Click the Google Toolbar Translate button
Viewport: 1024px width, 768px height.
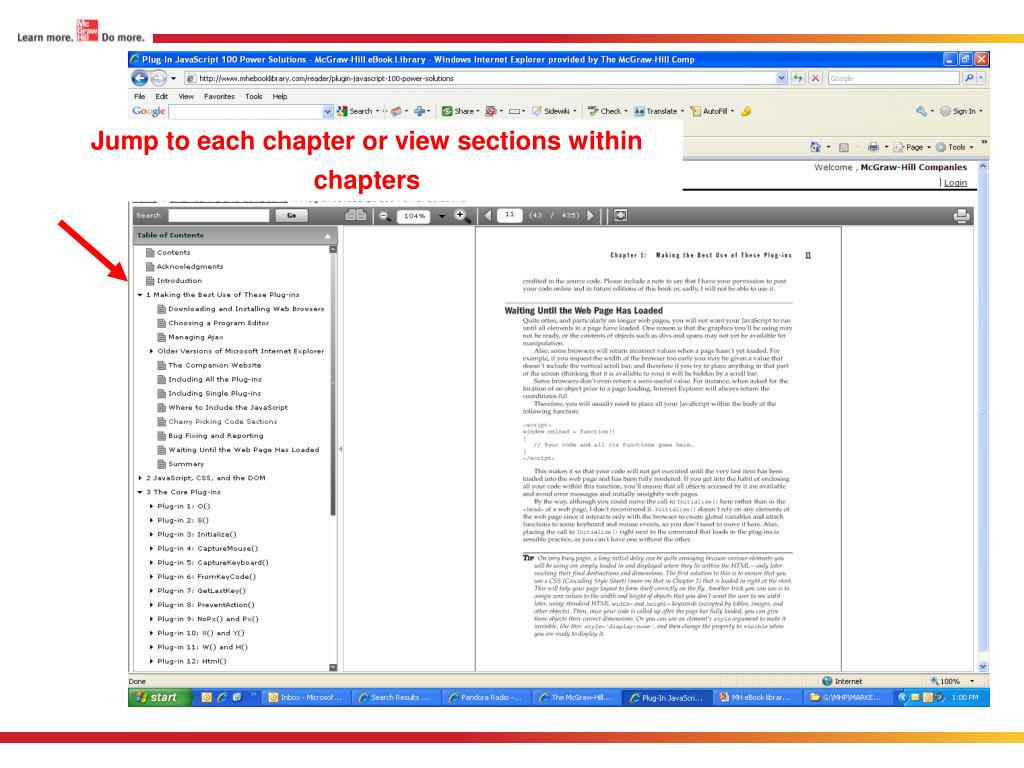(659, 112)
